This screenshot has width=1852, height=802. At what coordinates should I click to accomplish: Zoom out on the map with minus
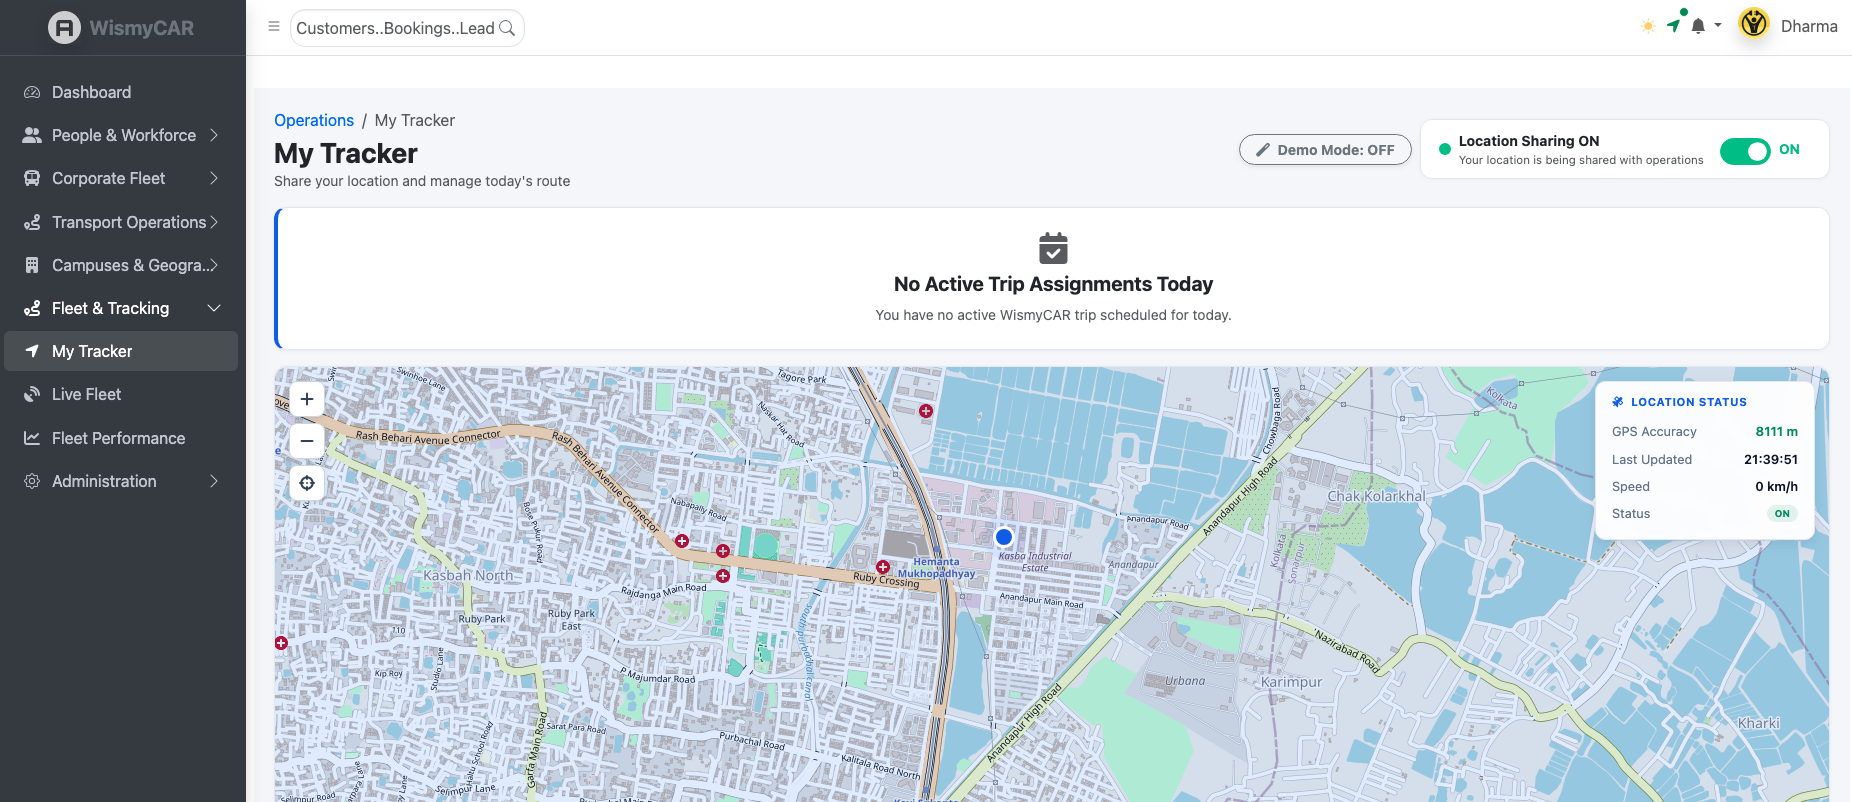tap(307, 440)
